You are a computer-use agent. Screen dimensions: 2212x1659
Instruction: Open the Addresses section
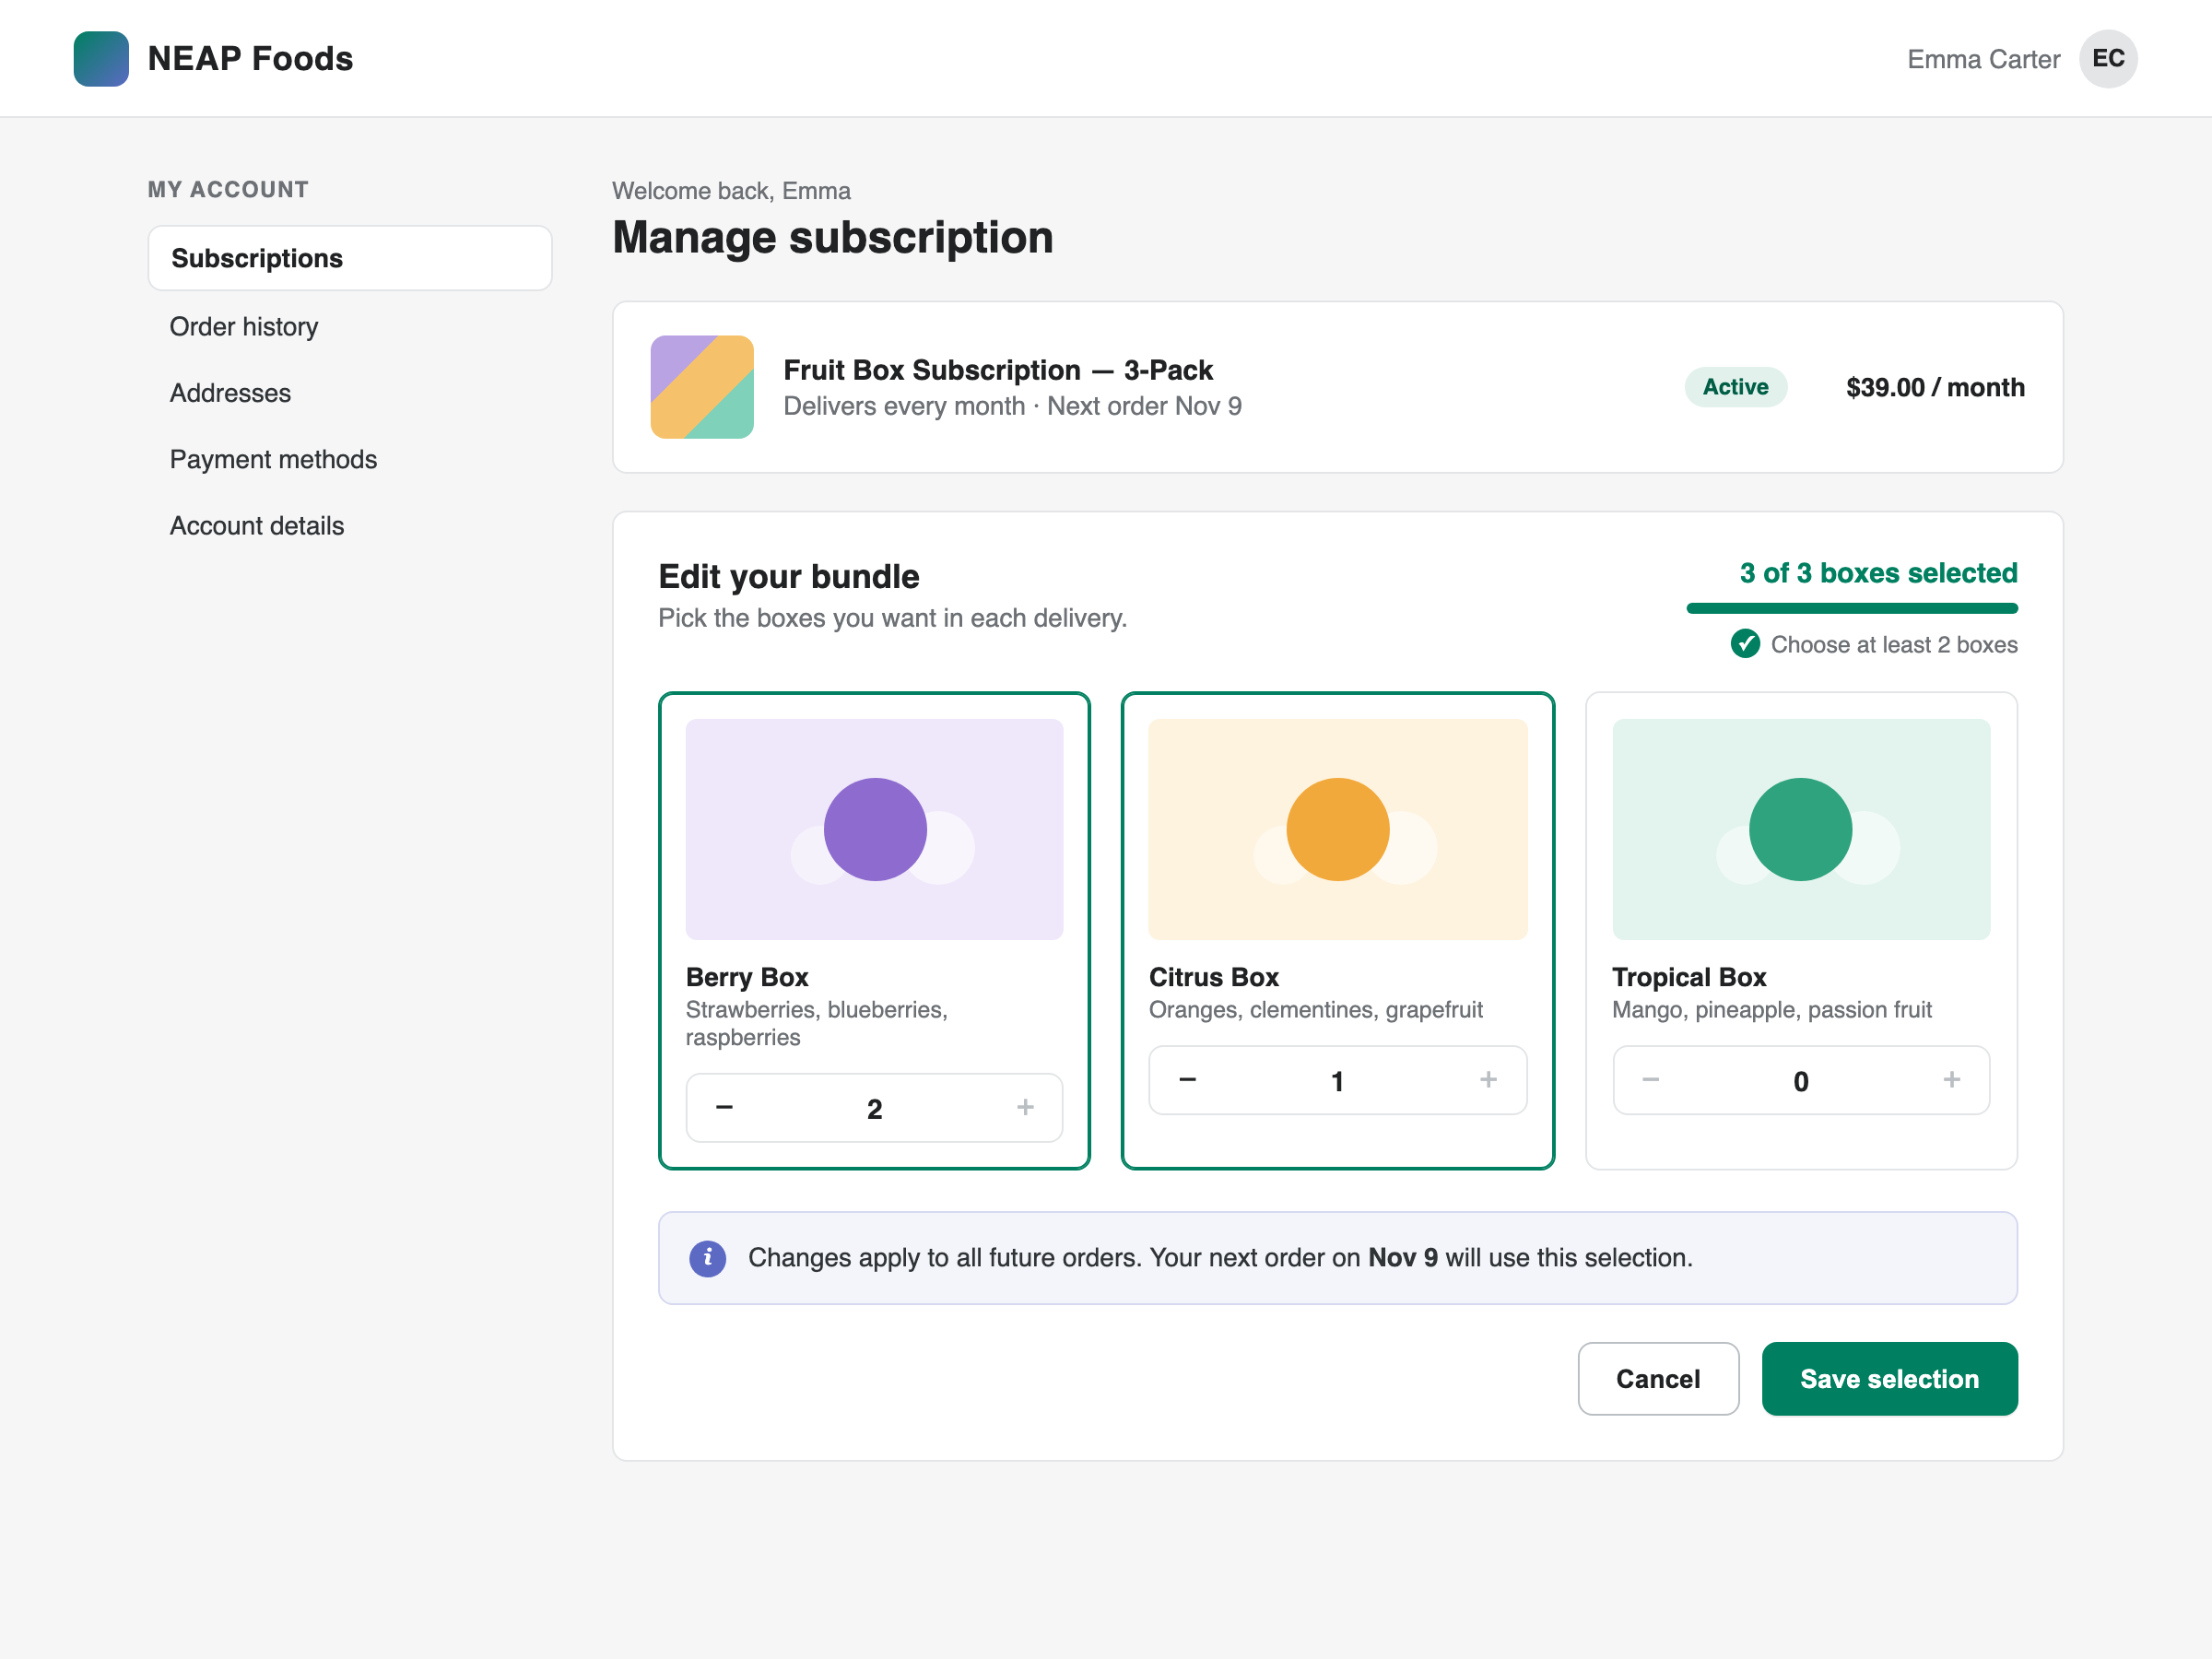click(230, 393)
